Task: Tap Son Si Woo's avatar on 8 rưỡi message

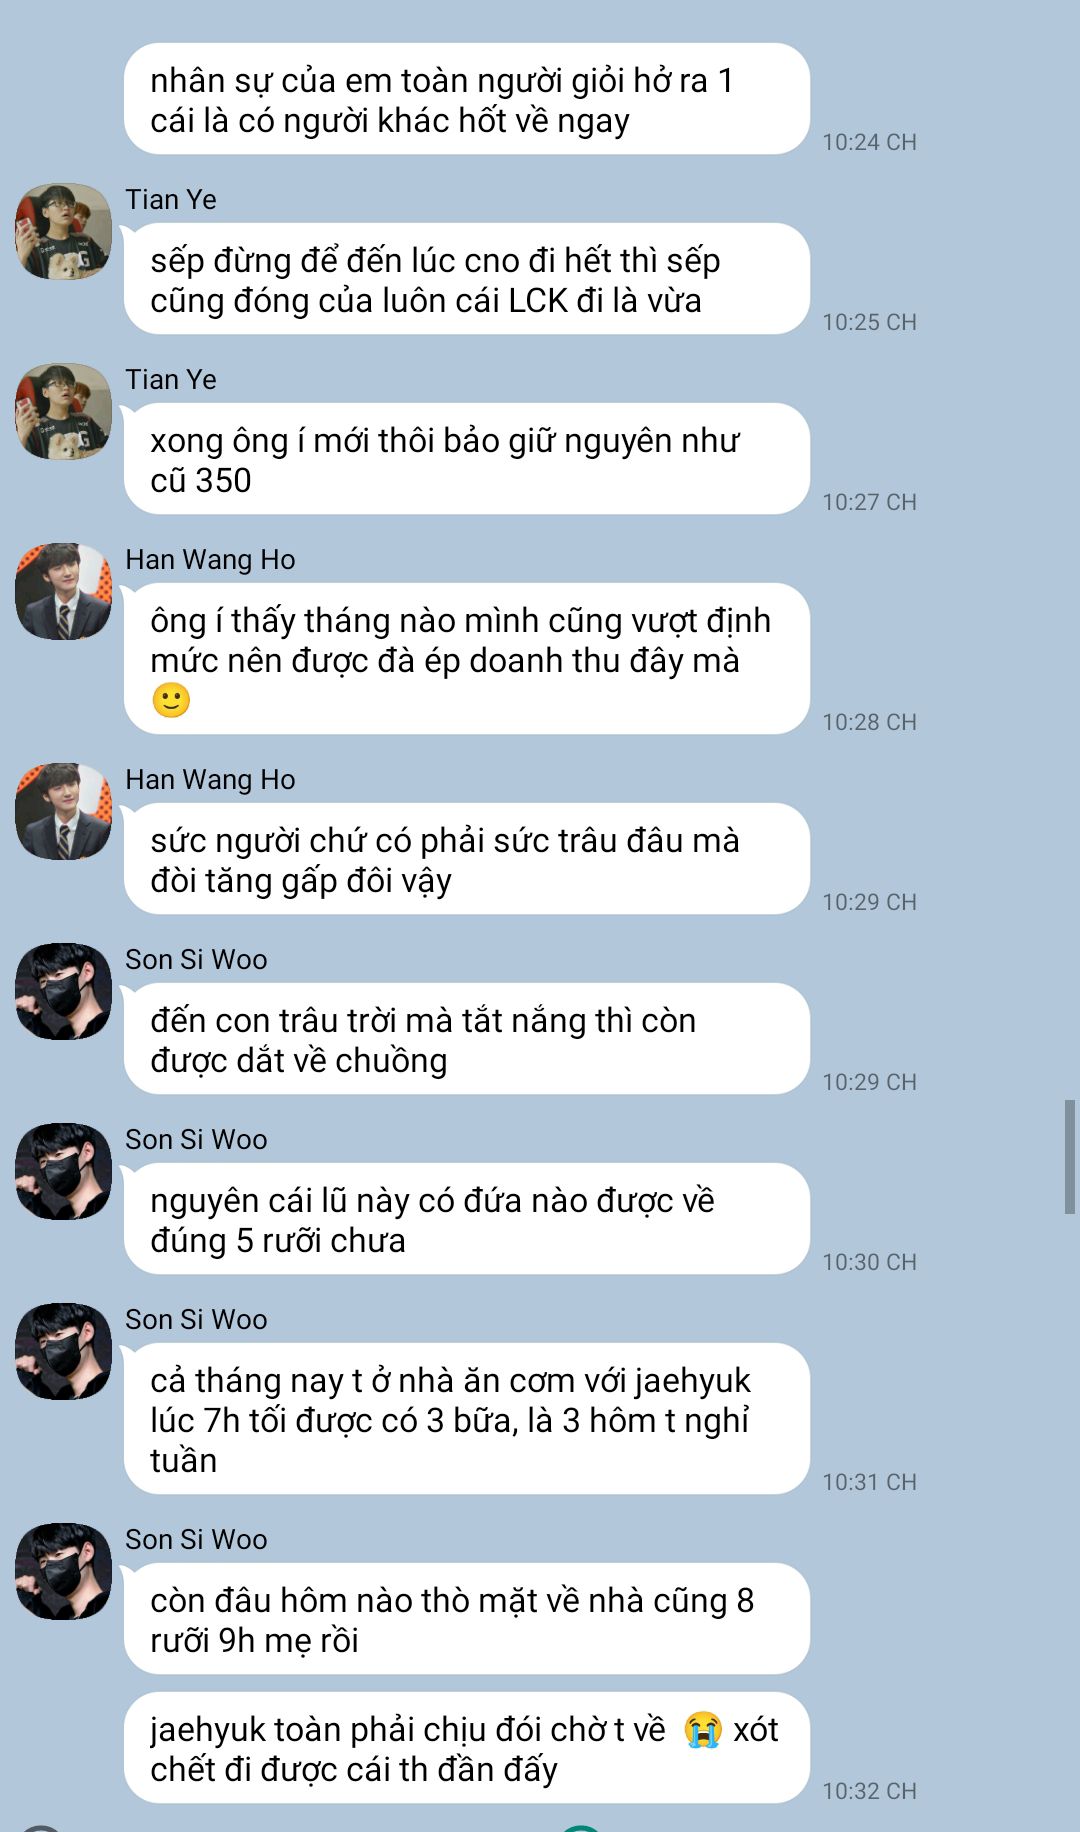Action: [x=63, y=1571]
